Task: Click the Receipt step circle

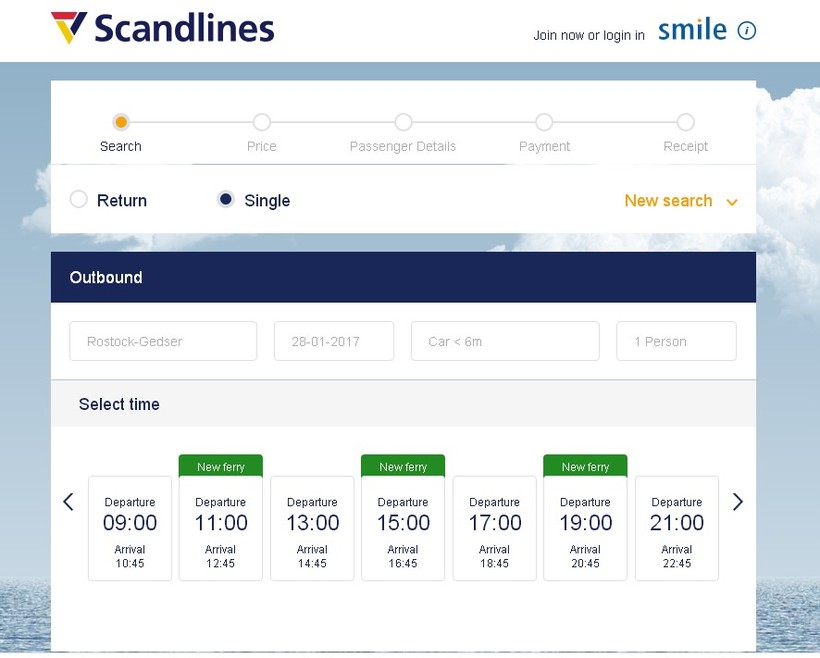Action: click(x=685, y=122)
